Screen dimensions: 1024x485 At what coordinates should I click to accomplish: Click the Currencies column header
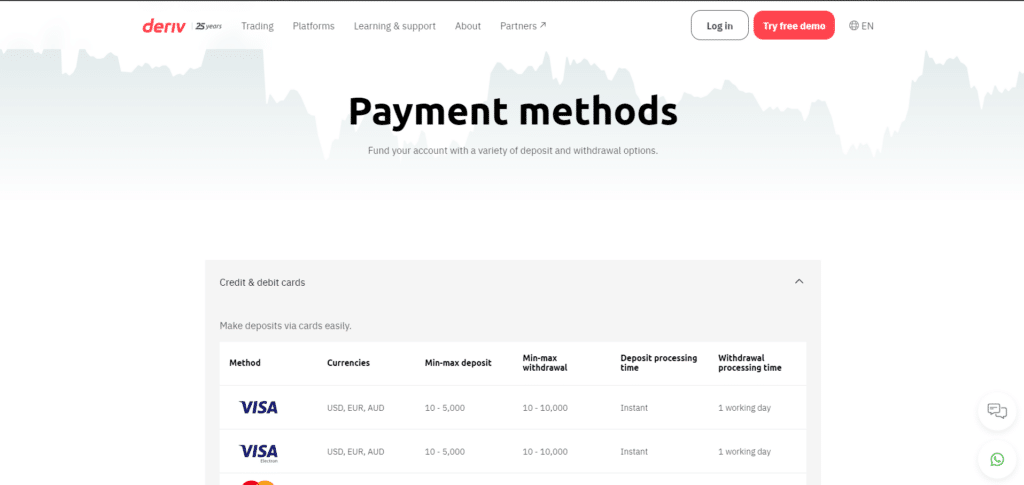(x=348, y=363)
